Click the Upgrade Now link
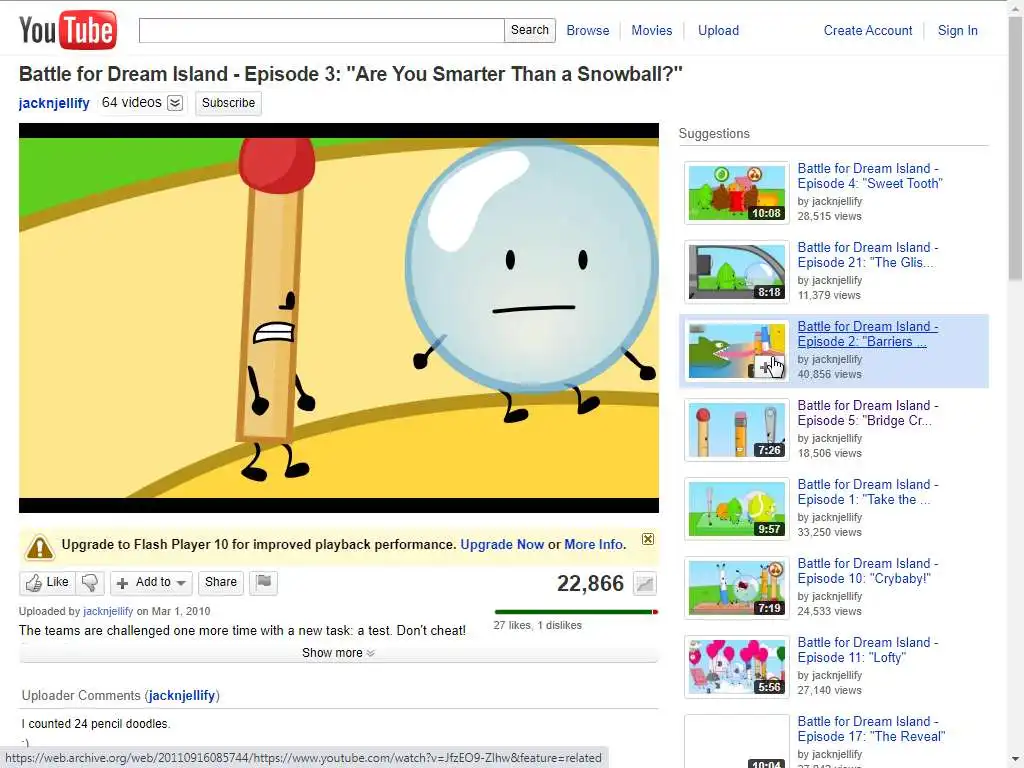The image size is (1024, 768). point(502,544)
